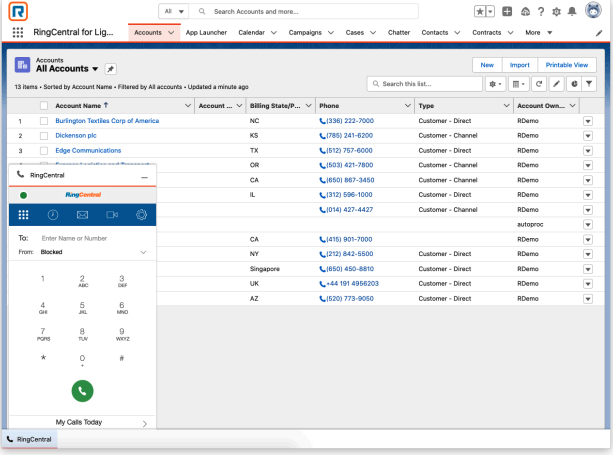Open the Setup gear icon
The height and width of the screenshot is (455, 613).
coord(556,12)
